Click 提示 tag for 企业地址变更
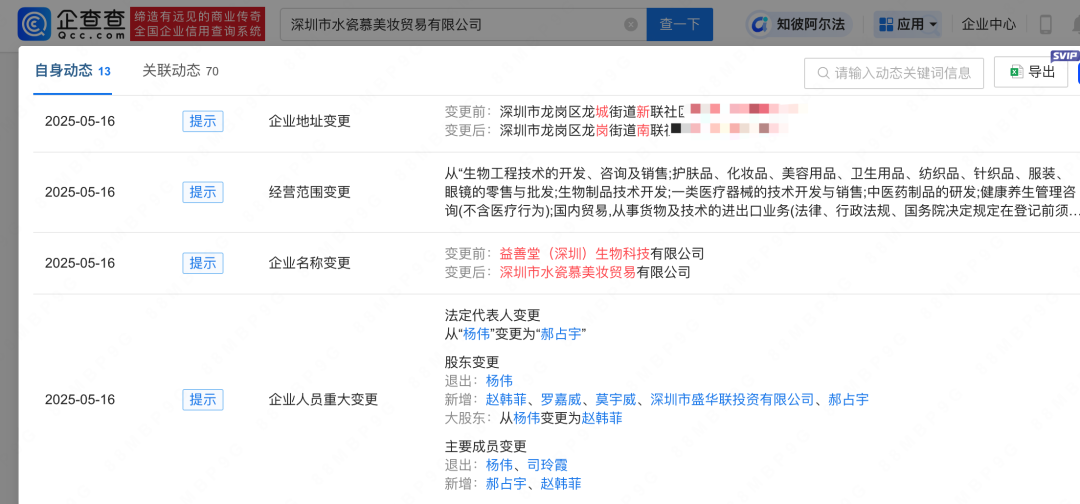Viewport: 1080px width, 504px height. pos(203,121)
